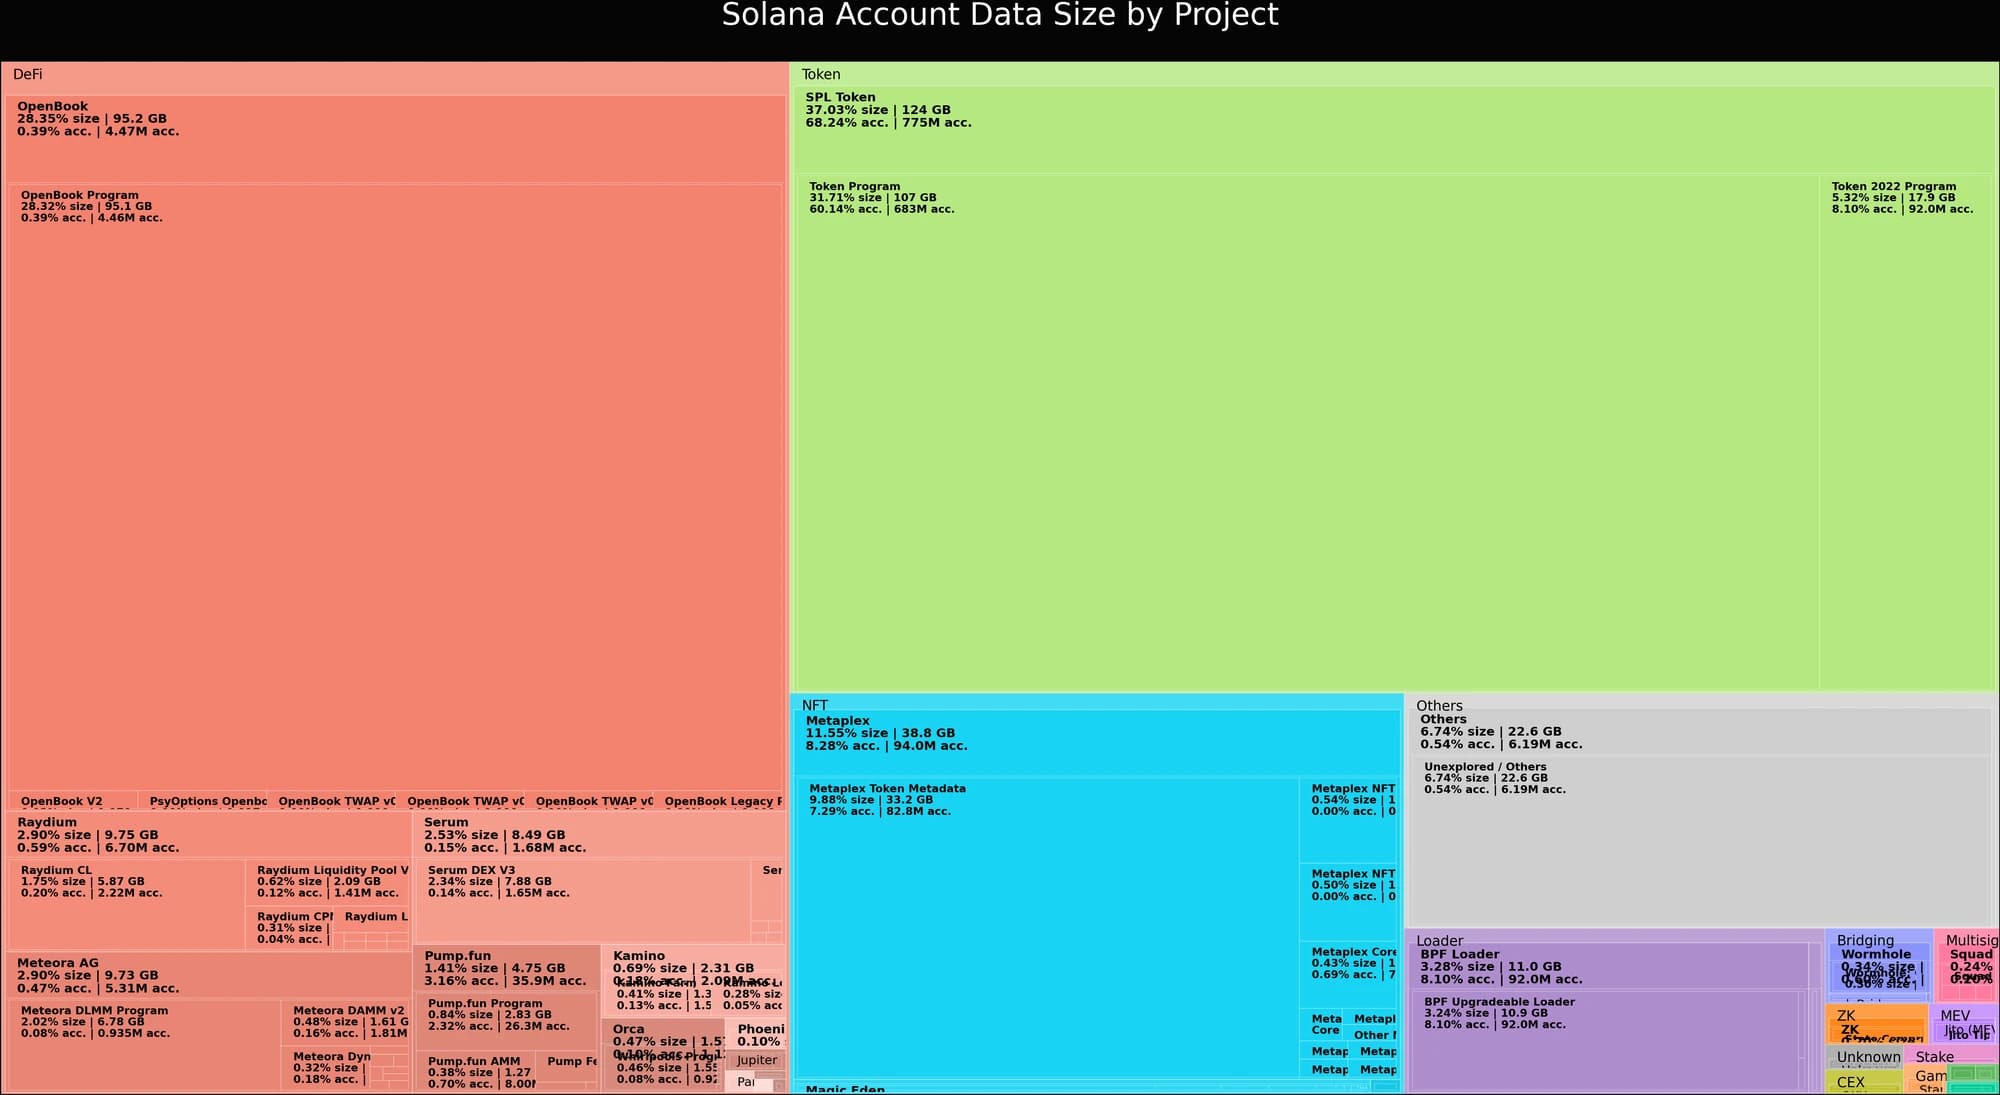The image size is (2000, 1095).
Task: Select the OpenBook Program 28.32% tile
Action: point(395,487)
